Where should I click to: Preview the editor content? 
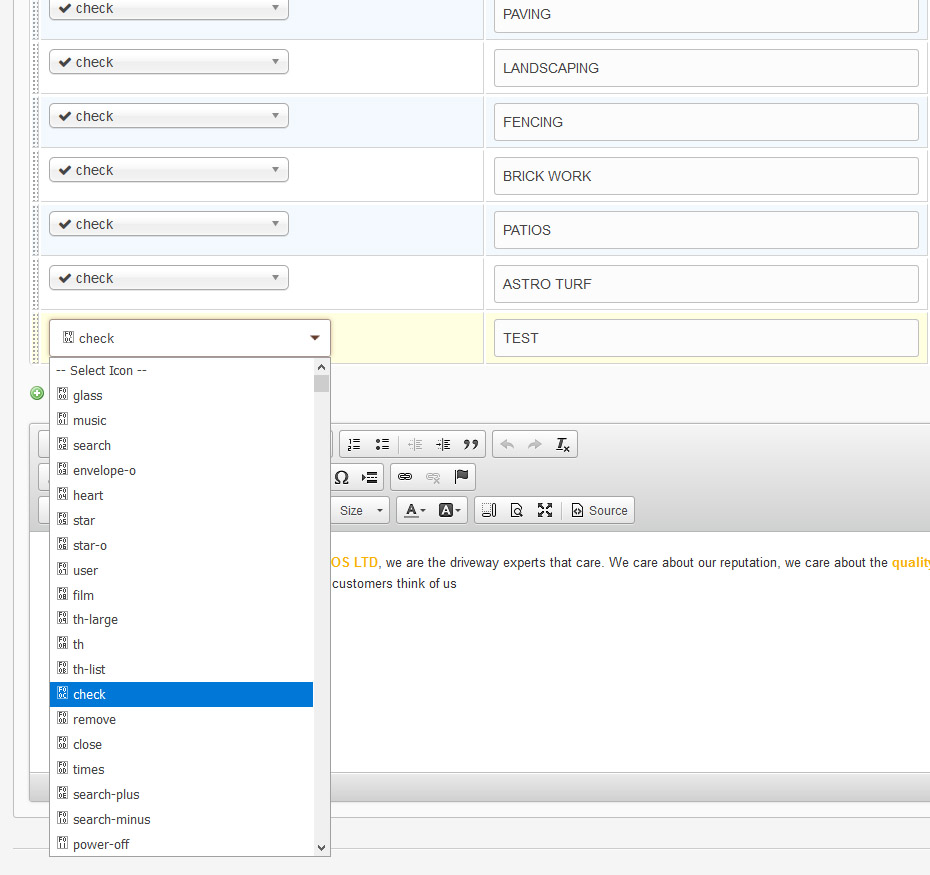pyautogui.click(x=517, y=510)
